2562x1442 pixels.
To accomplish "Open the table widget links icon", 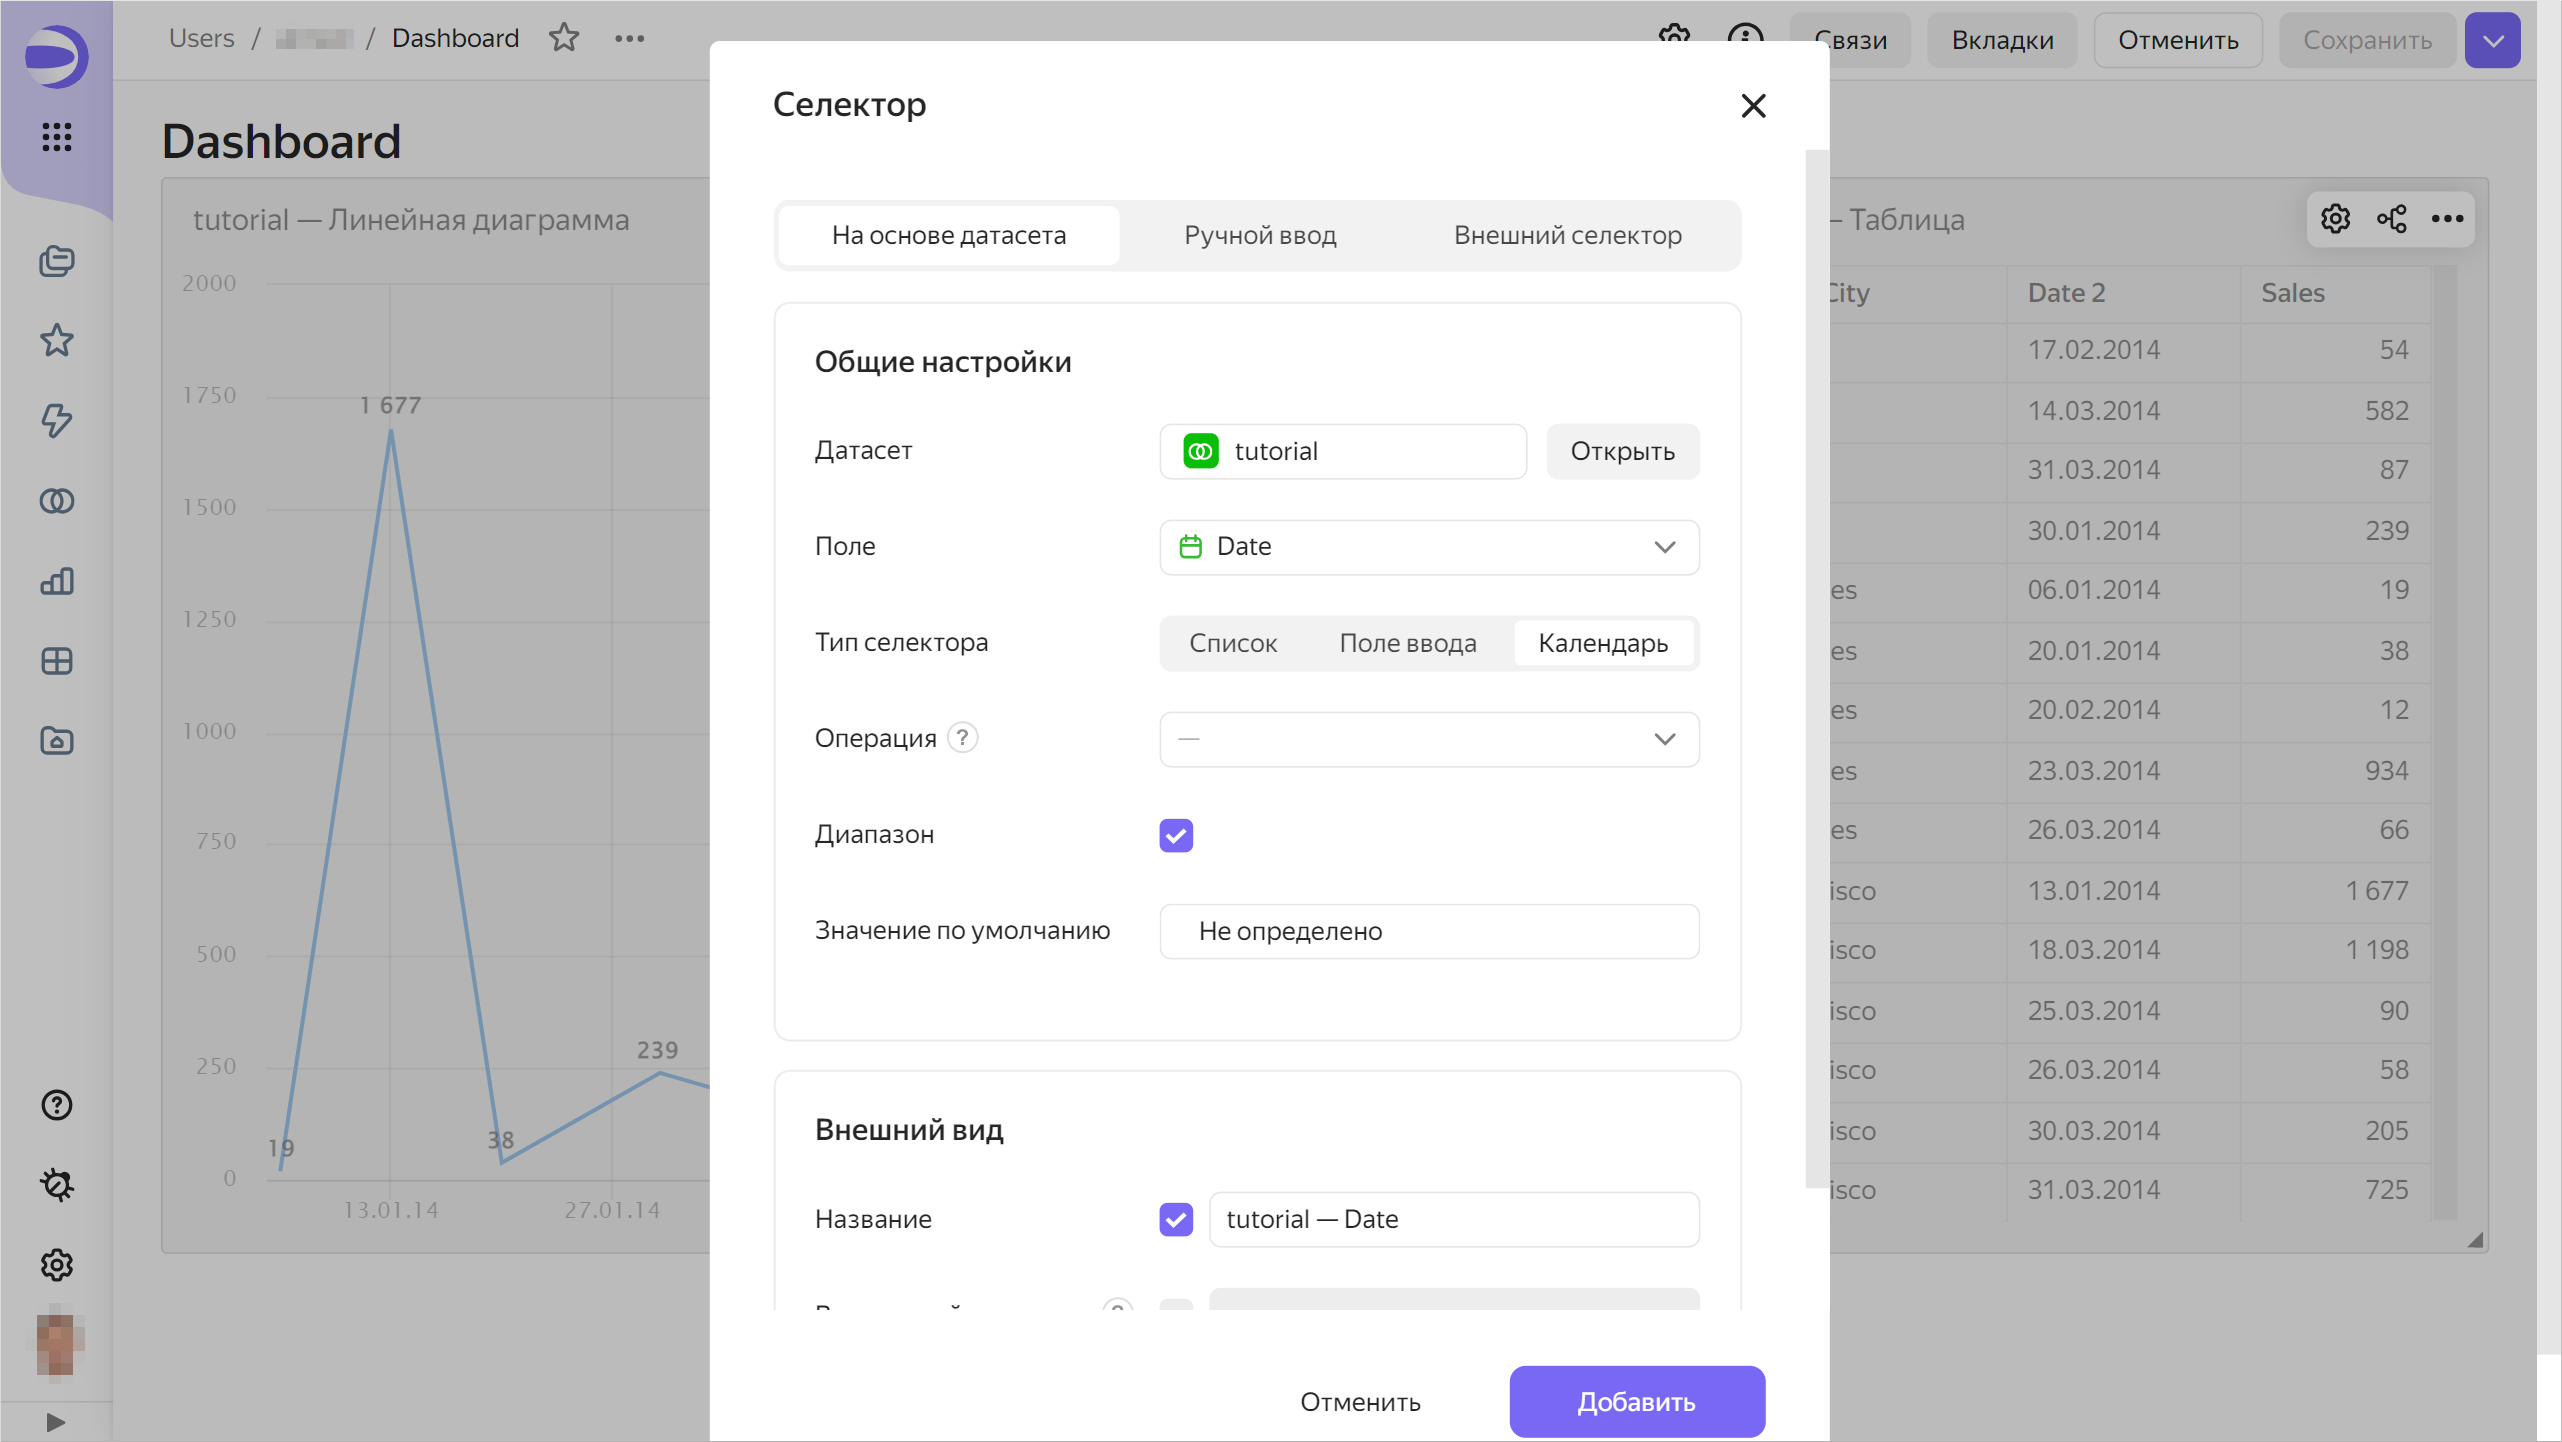I will (x=2391, y=219).
